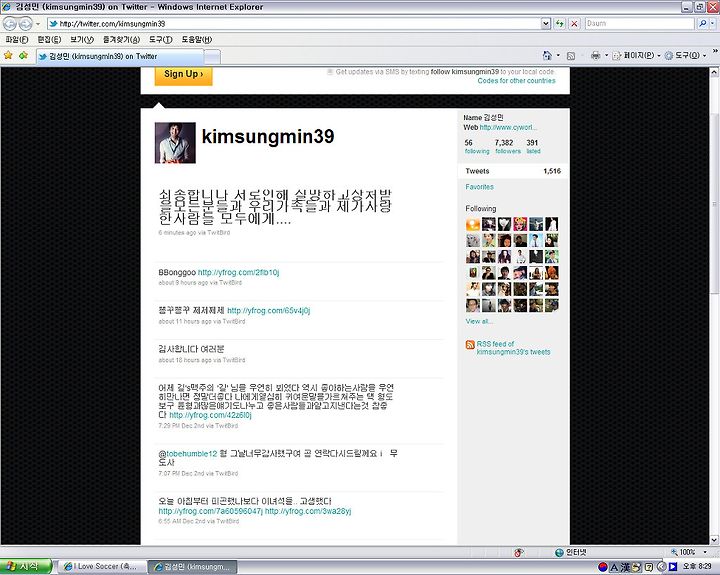
Task: Click the RSS feeds toolbar icon
Action: pos(571,56)
